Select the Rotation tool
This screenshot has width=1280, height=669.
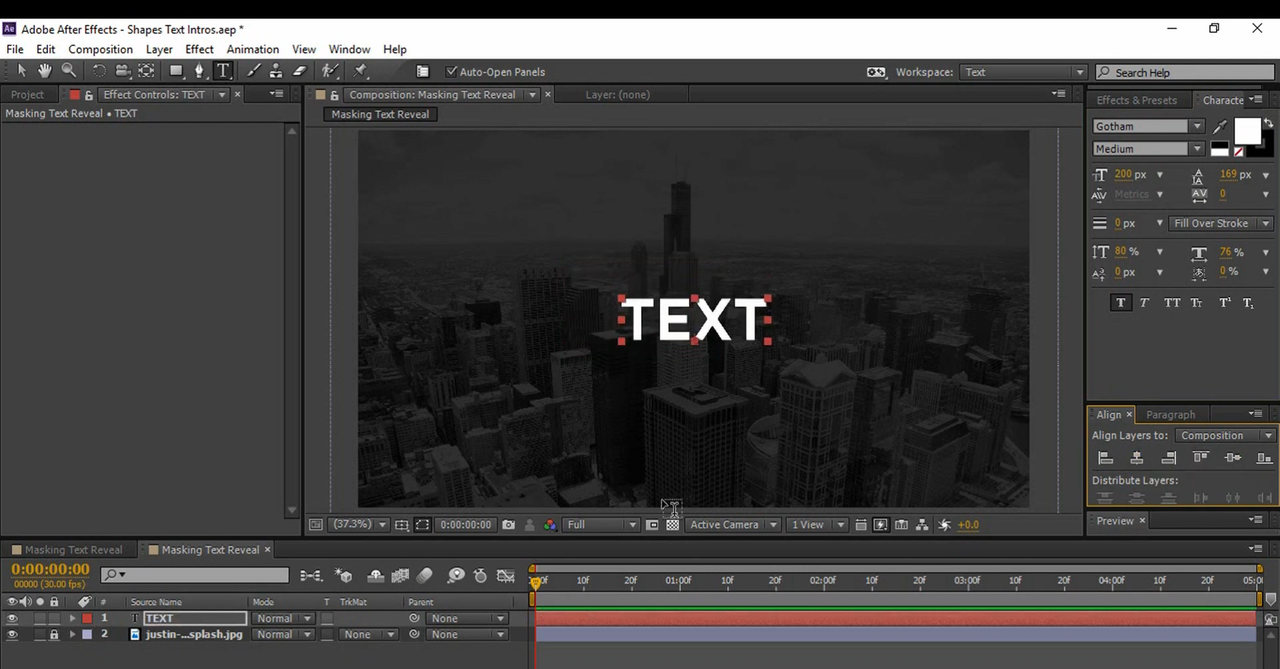click(x=99, y=71)
